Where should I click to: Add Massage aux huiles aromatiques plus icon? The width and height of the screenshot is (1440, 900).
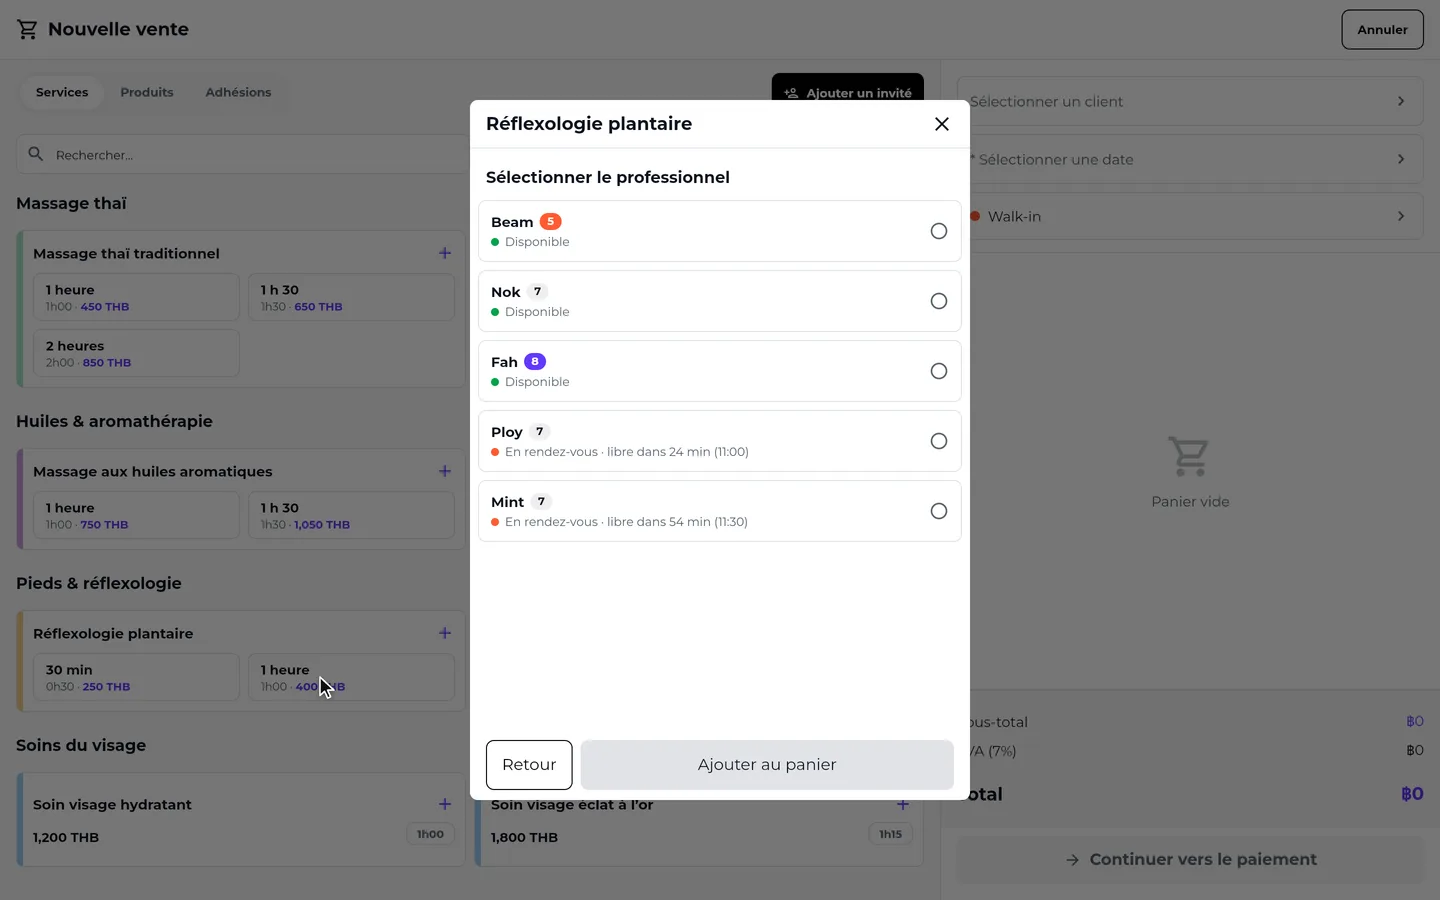445,471
